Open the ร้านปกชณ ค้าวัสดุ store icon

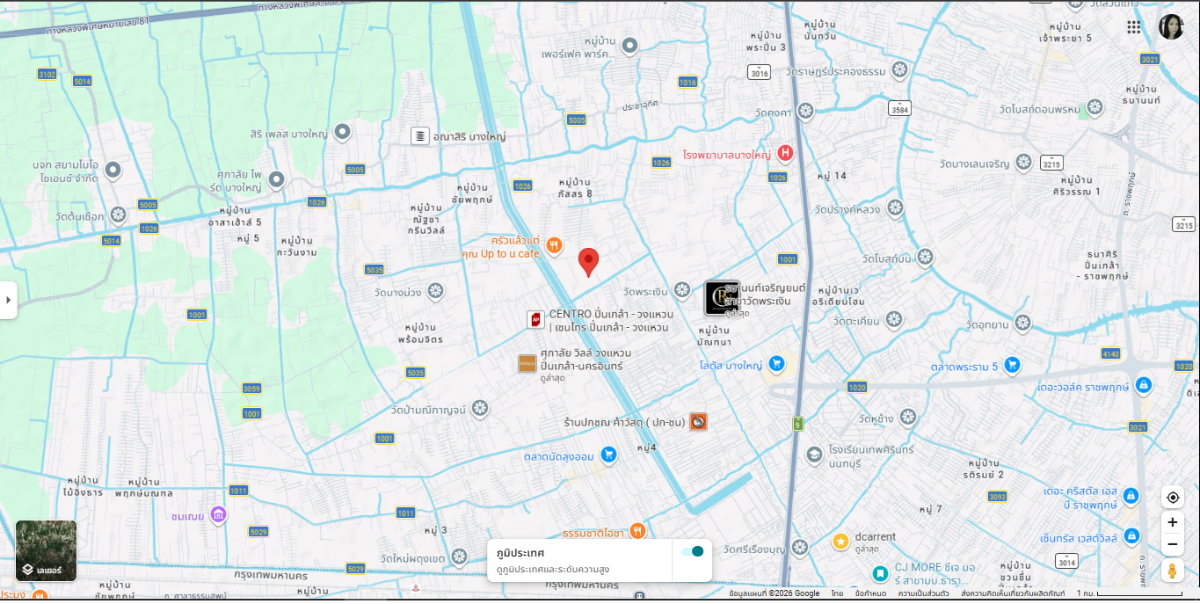(698, 422)
